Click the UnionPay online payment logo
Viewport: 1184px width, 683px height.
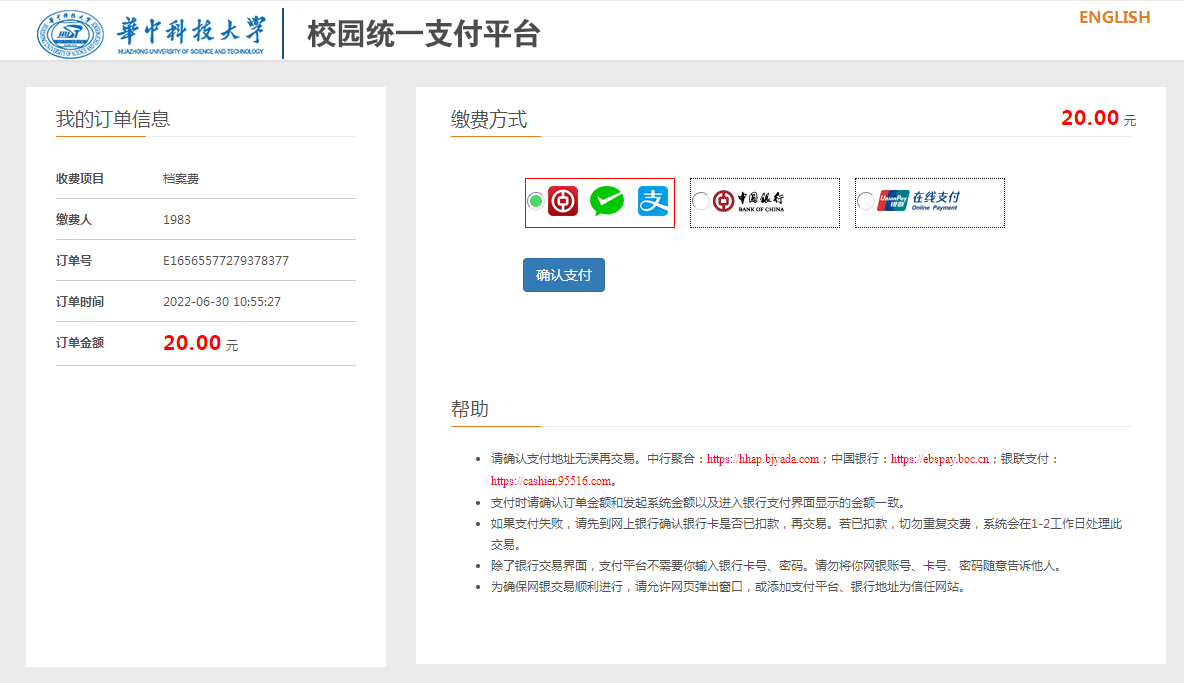click(x=918, y=201)
